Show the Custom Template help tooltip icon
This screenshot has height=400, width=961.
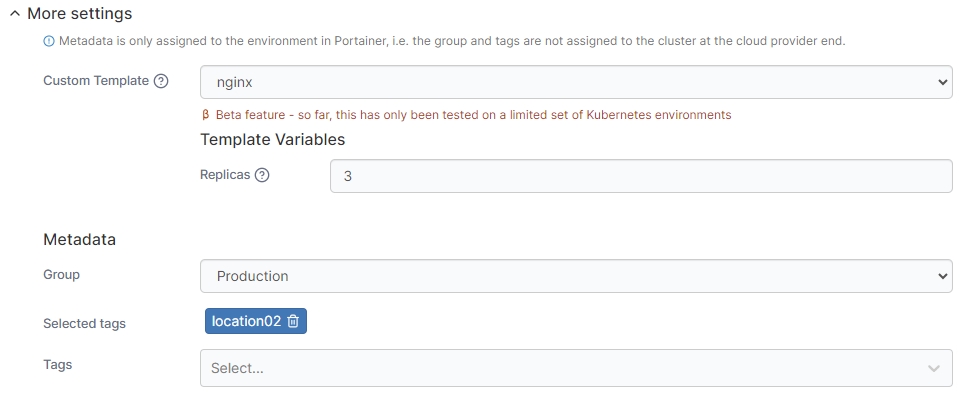pyautogui.click(x=161, y=81)
